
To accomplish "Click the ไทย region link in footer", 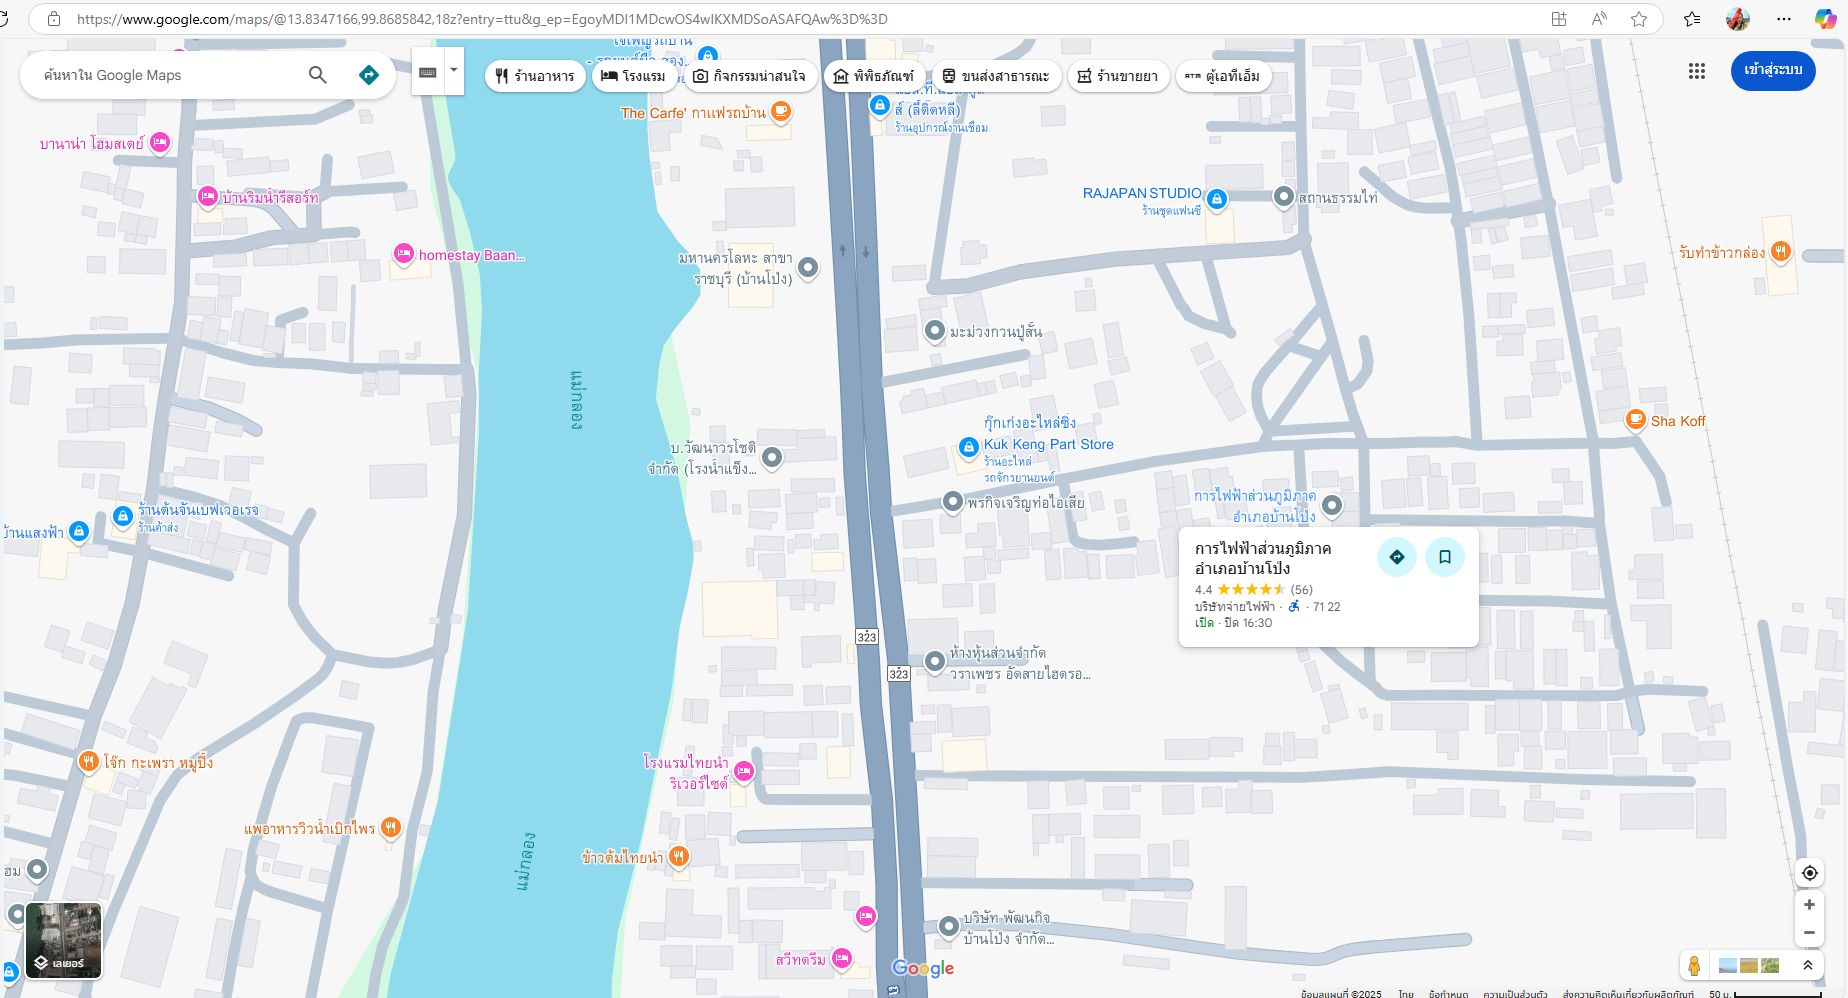I will [1406, 993].
